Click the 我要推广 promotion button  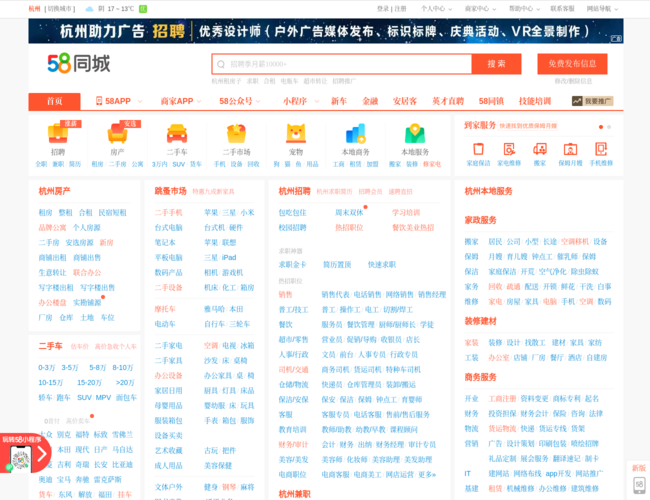[592, 101]
